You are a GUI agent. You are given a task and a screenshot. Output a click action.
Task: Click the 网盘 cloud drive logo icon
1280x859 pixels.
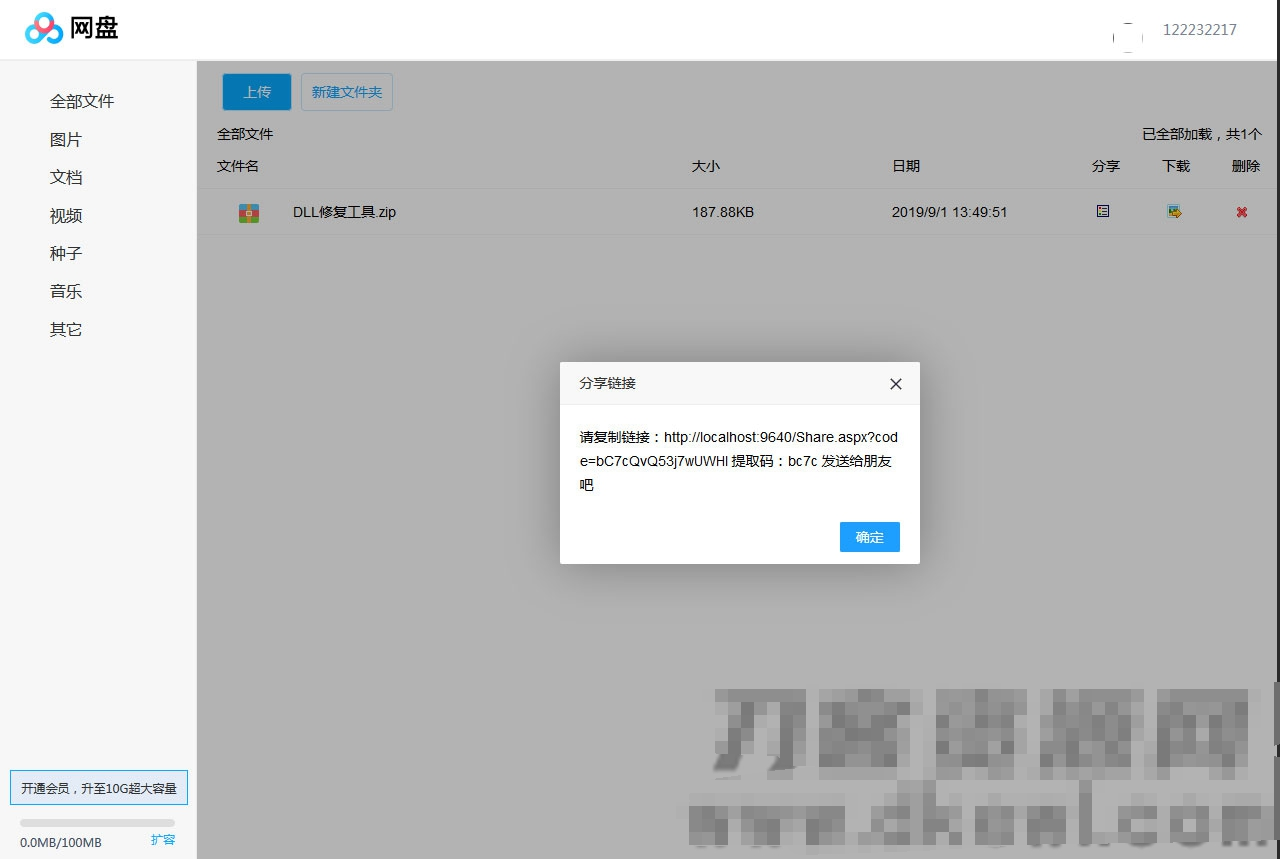pos(44,28)
